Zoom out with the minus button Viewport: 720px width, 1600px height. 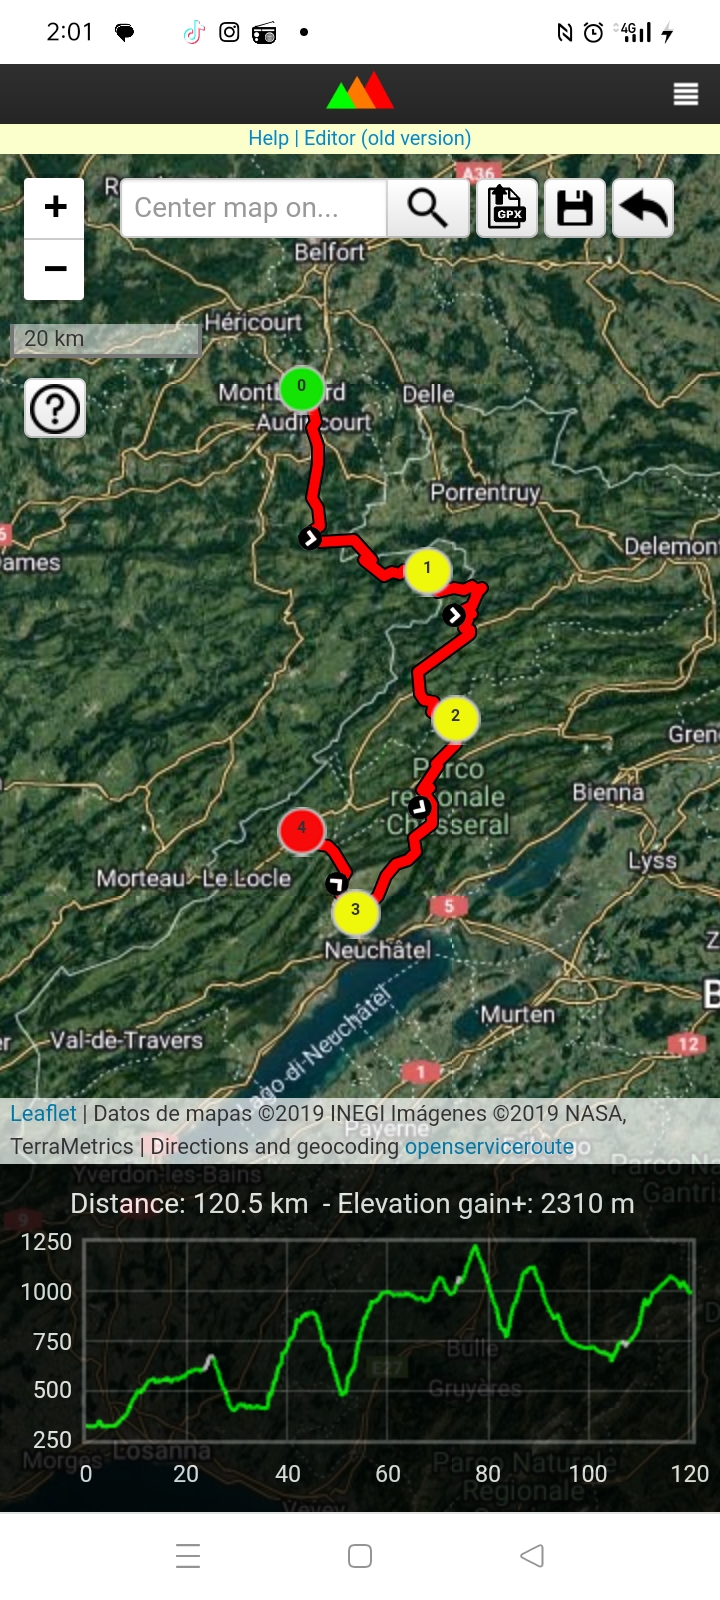(x=54, y=269)
